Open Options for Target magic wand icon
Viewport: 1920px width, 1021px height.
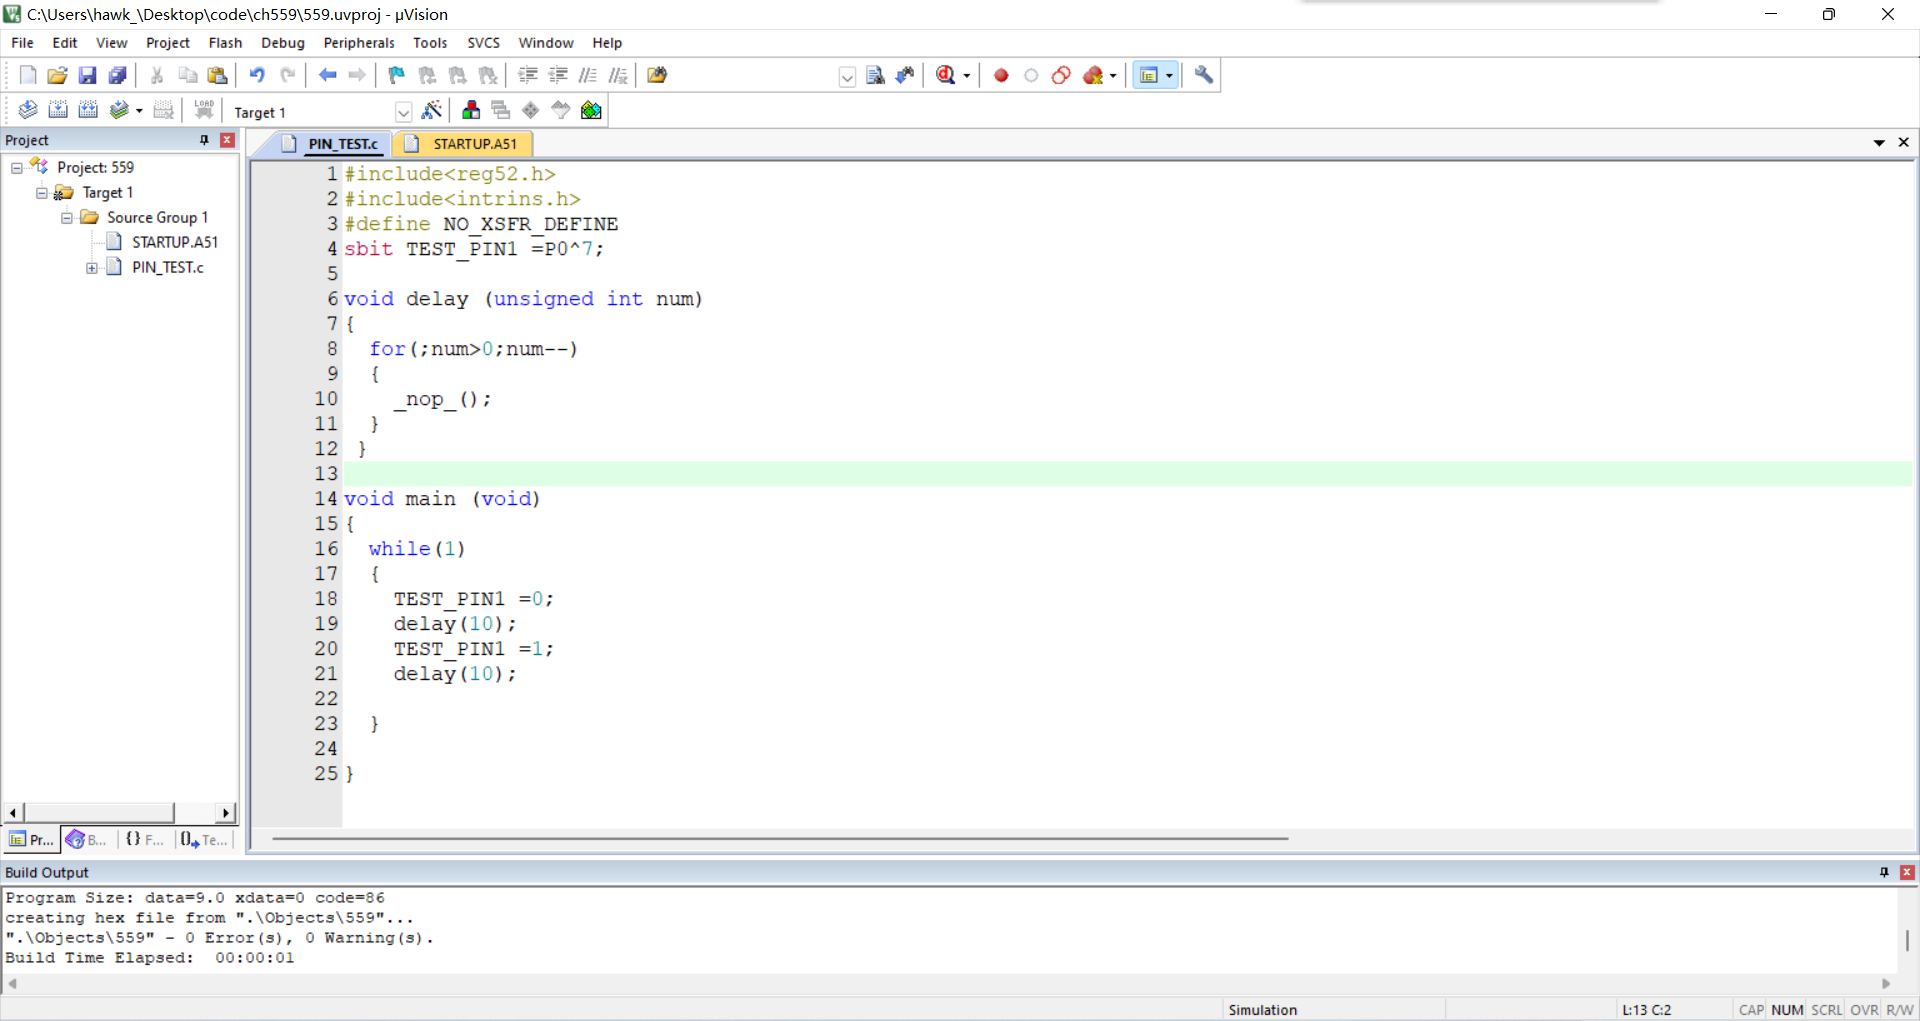432,110
